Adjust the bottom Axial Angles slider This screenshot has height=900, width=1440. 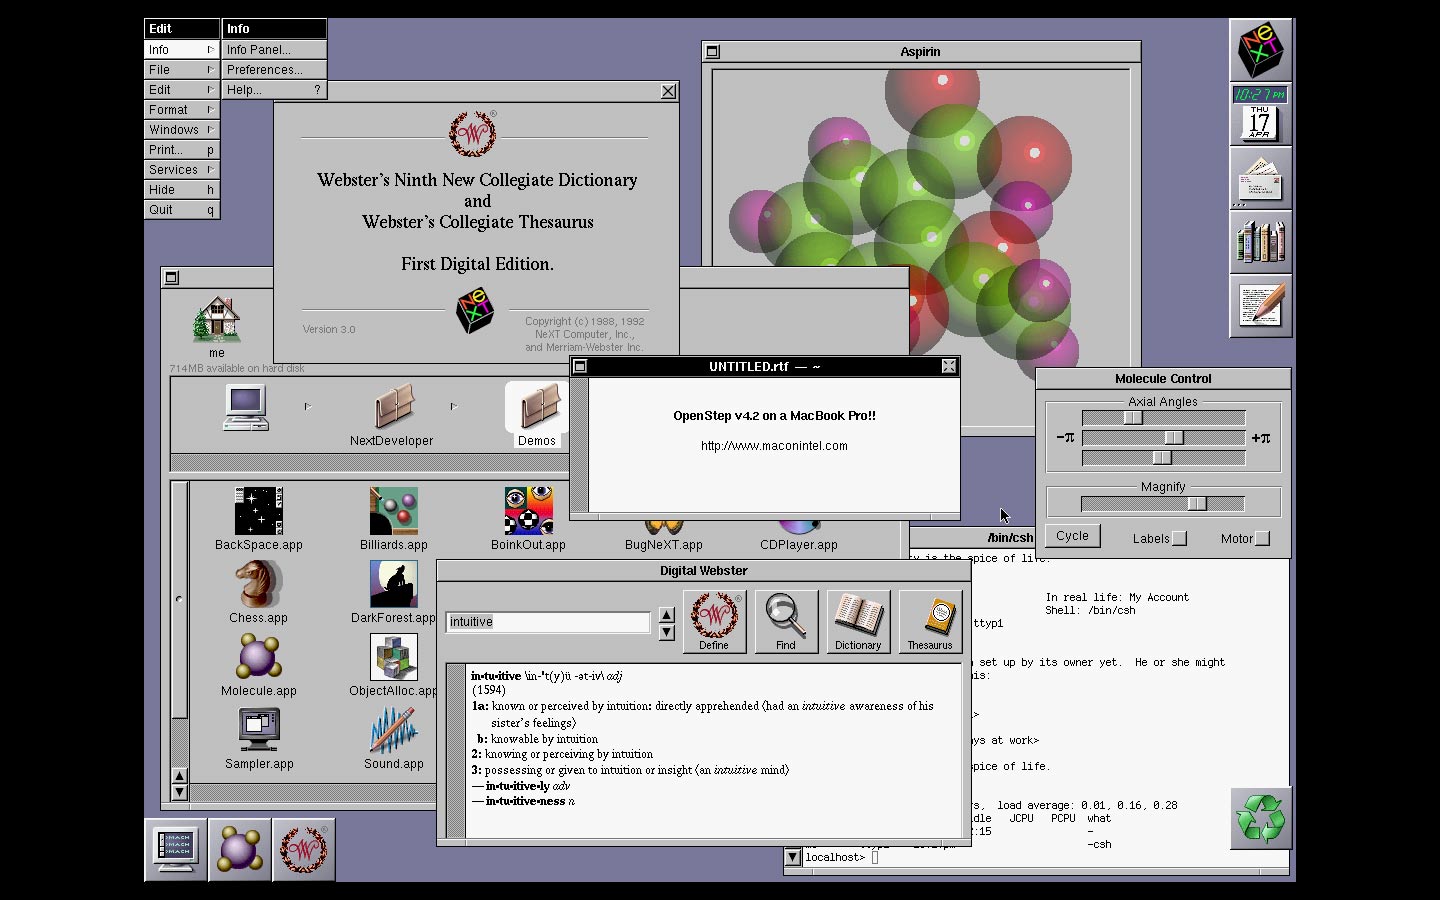click(1163, 458)
